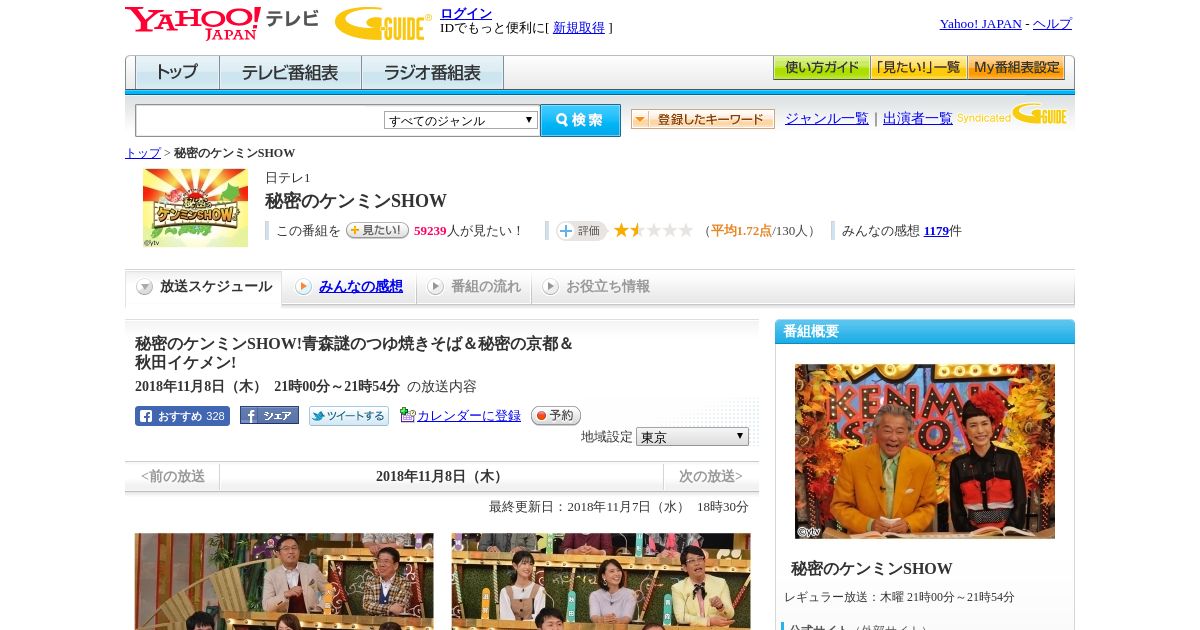1200x630 pixels.
Task: Go to <前の放送 previous broadcast
Action: pos(173,477)
